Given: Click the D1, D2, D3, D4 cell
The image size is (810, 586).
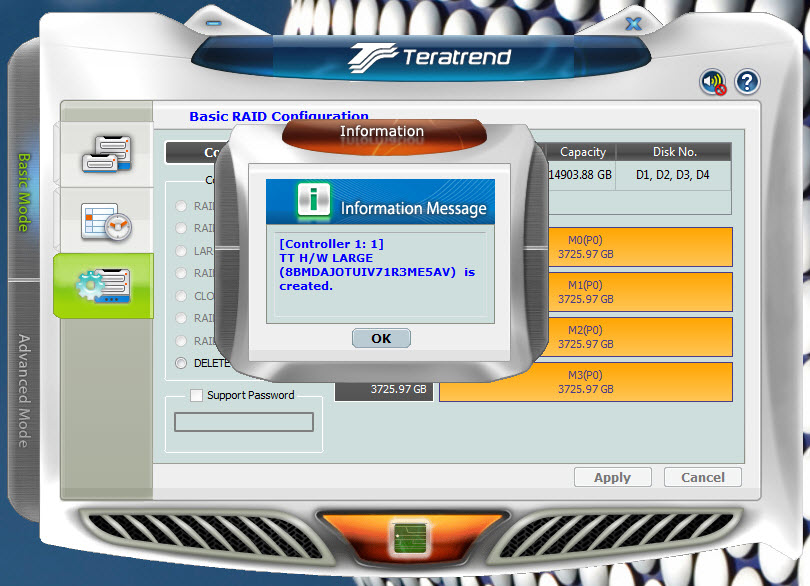Looking at the screenshot, I should pyautogui.click(x=673, y=175).
